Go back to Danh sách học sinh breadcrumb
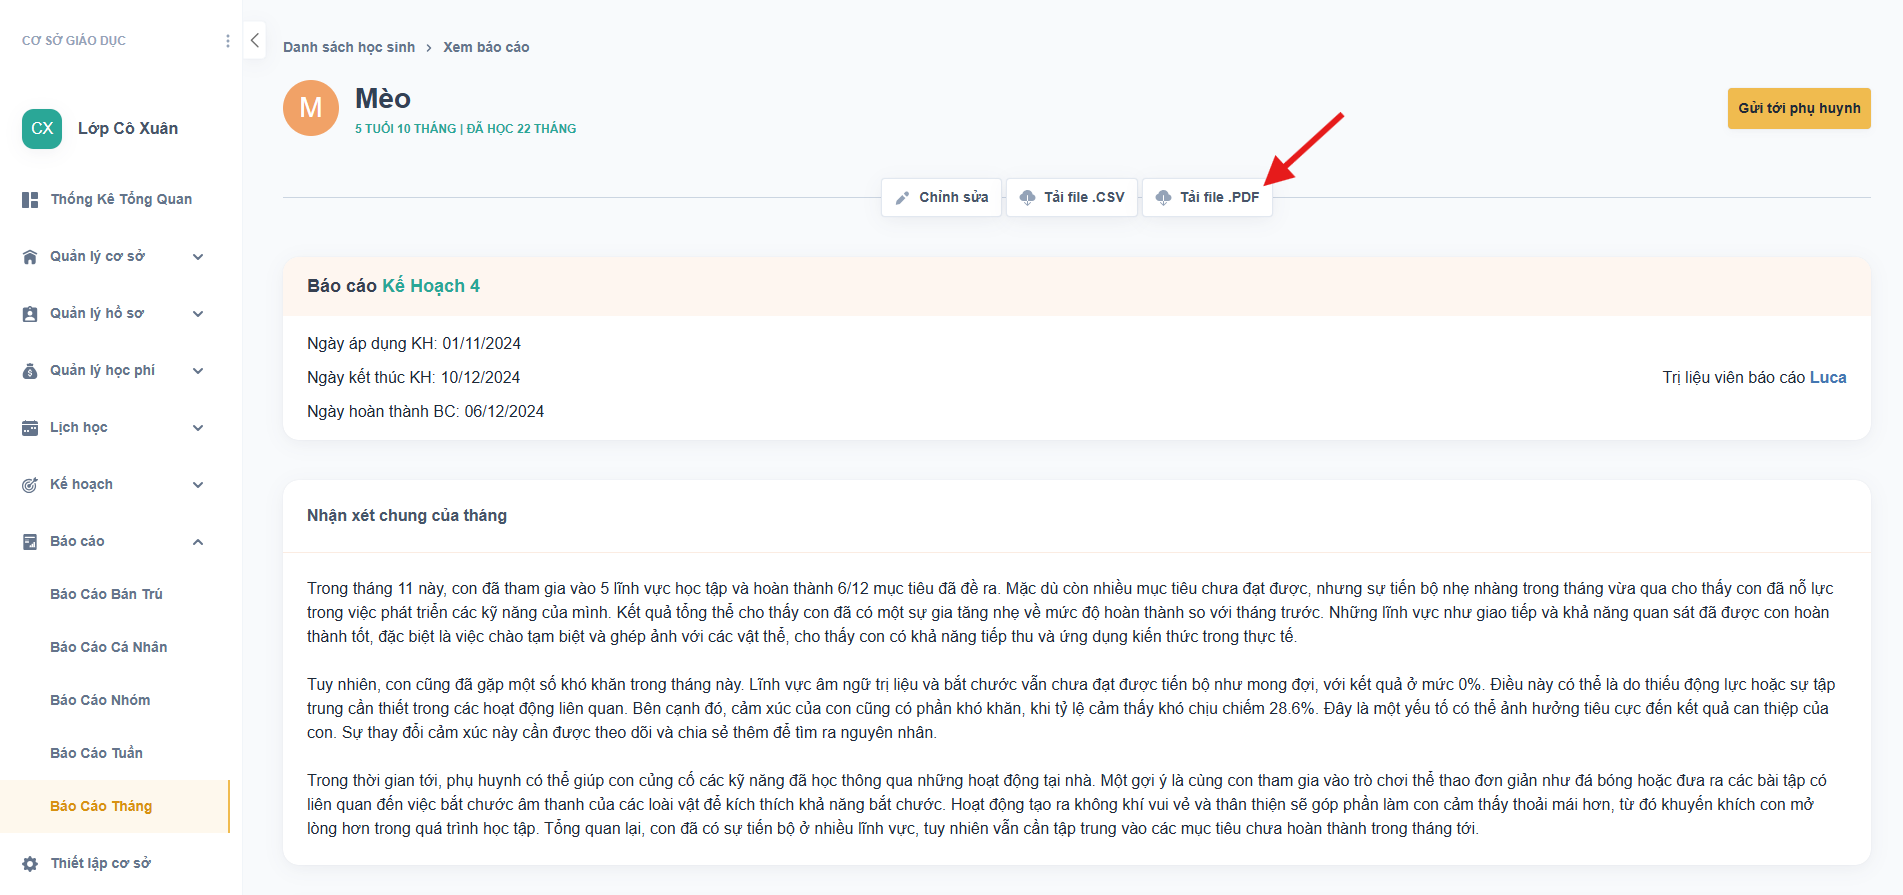The width and height of the screenshot is (1903, 895). (348, 47)
